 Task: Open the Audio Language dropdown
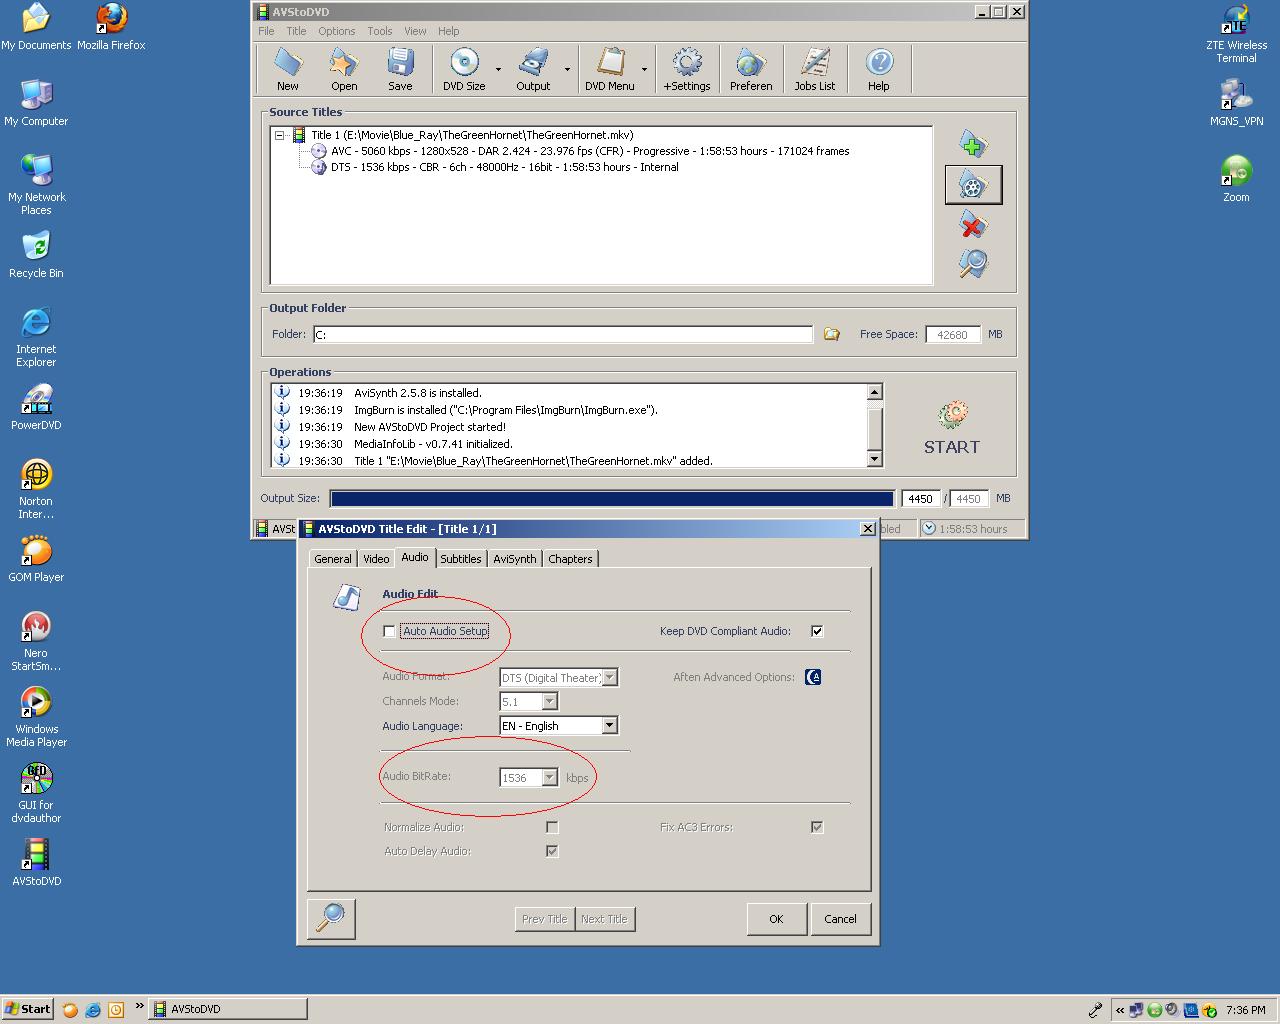(x=609, y=725)
